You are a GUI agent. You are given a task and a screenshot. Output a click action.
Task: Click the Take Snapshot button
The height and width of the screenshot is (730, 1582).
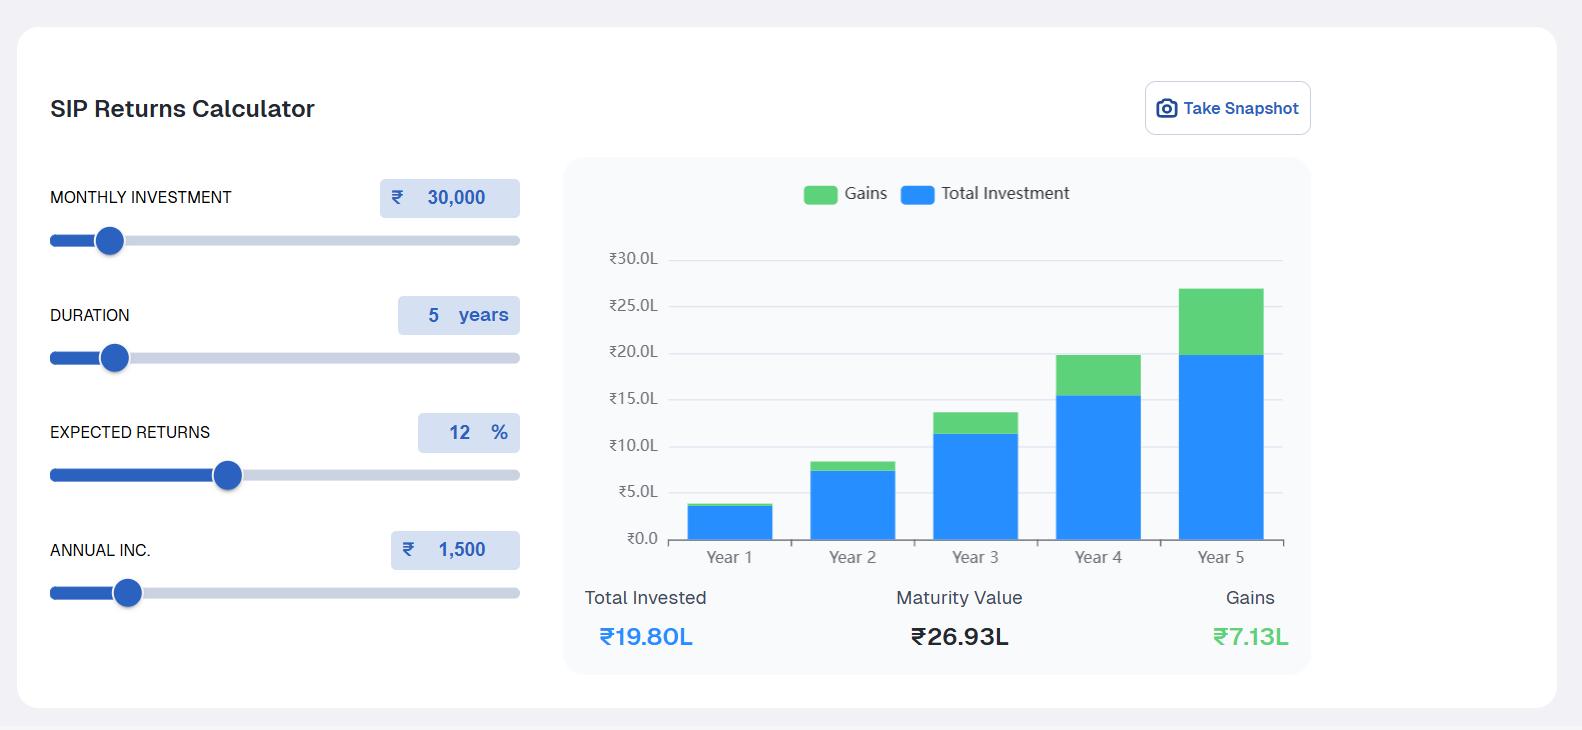[x=1227, y=108]
